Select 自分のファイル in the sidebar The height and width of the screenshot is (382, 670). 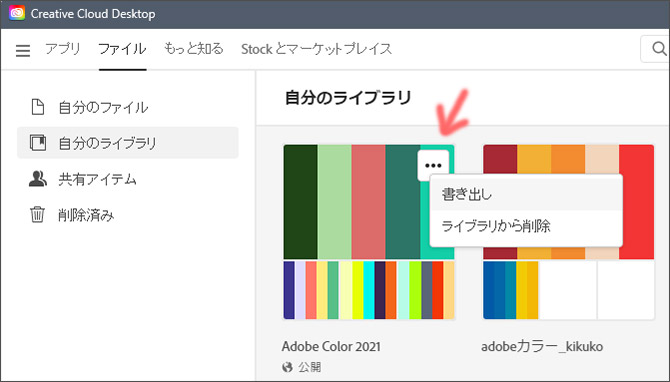[x=128, y=107]
